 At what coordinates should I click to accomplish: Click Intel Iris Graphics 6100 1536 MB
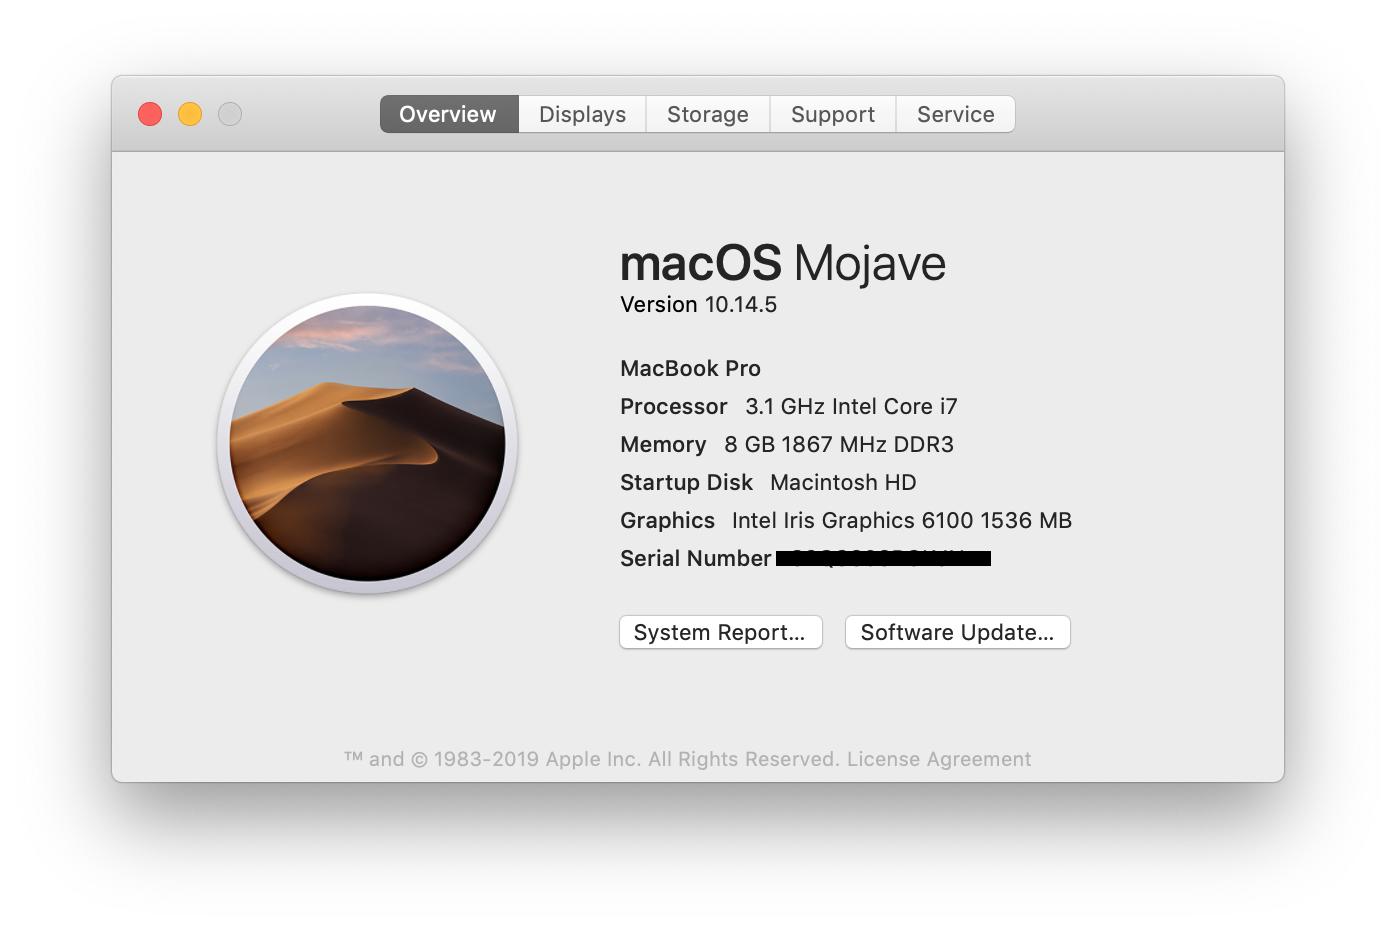[x=902, y=520]
